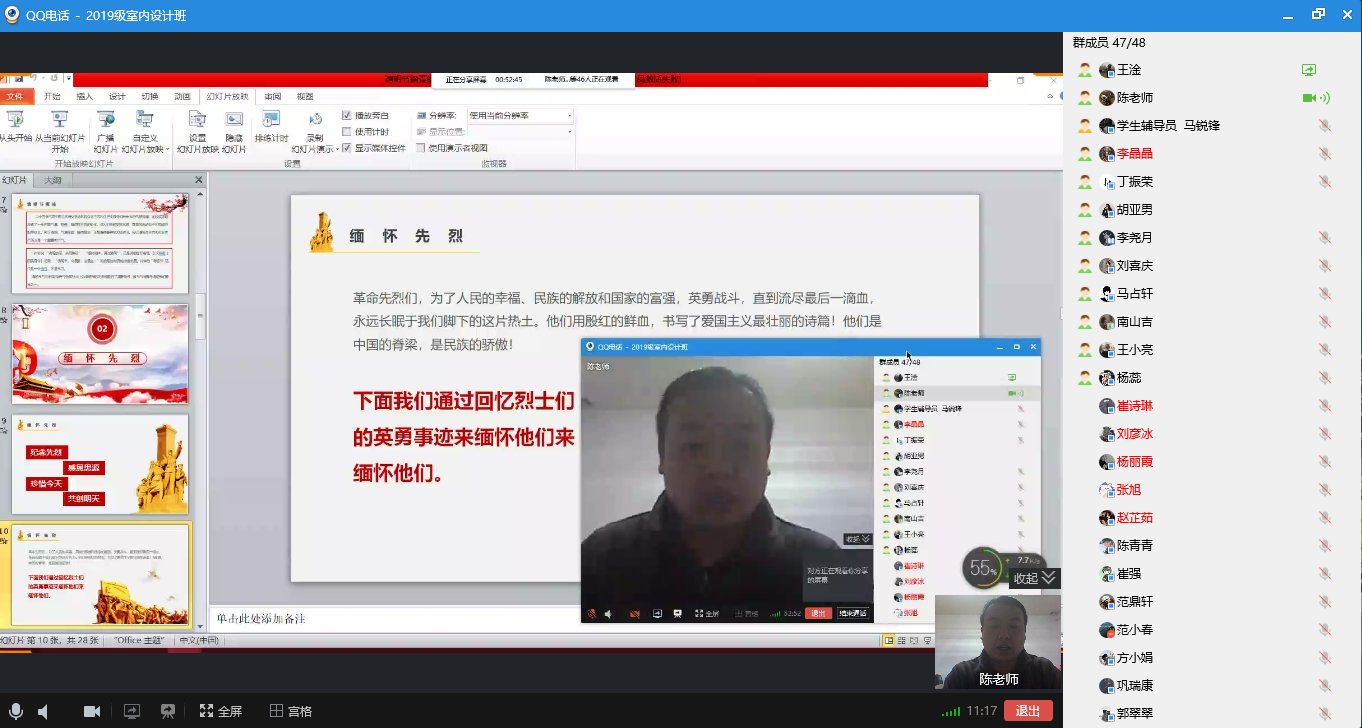Switch to the 插入 ribbon tab
This screenshot has width=1362, height=728.
pos(85,97)
